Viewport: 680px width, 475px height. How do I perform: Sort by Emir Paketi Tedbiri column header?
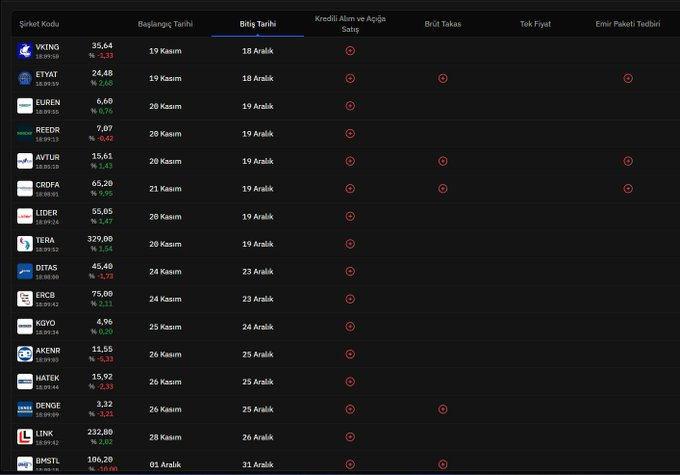tap(628, 24)
